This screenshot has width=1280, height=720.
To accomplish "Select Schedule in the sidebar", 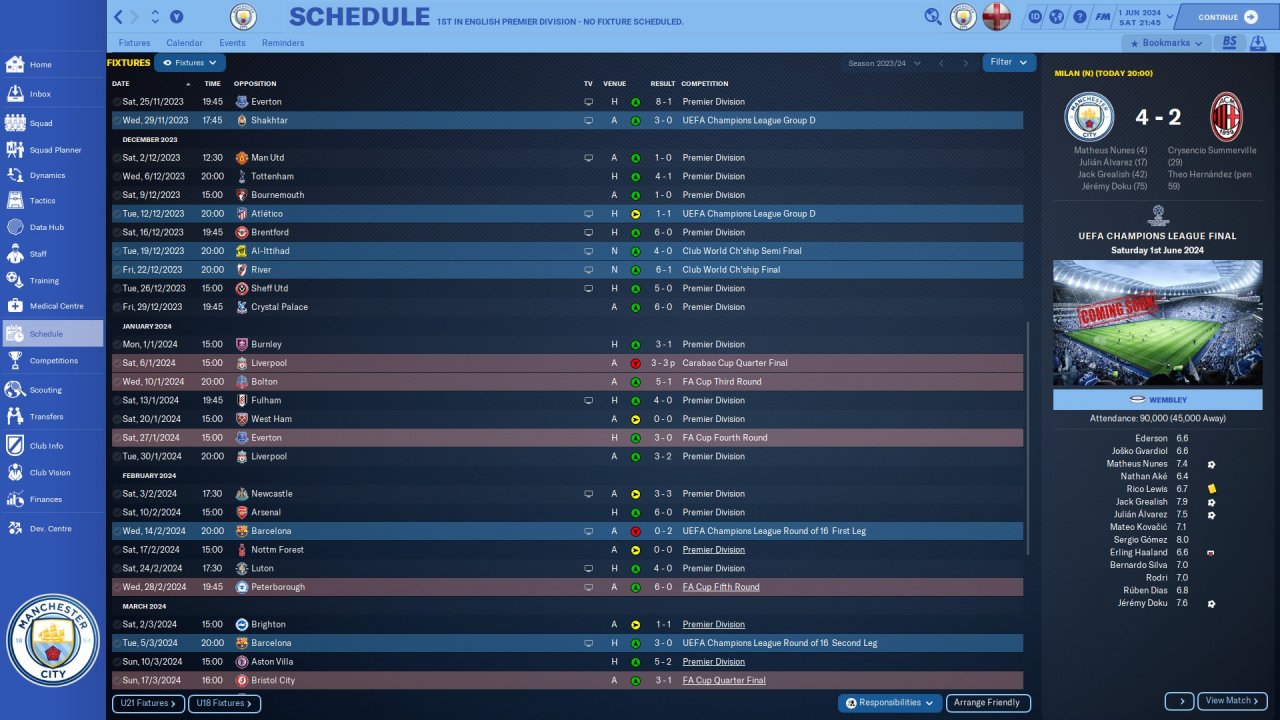I will pyautogui.click(x=52, y=334).
